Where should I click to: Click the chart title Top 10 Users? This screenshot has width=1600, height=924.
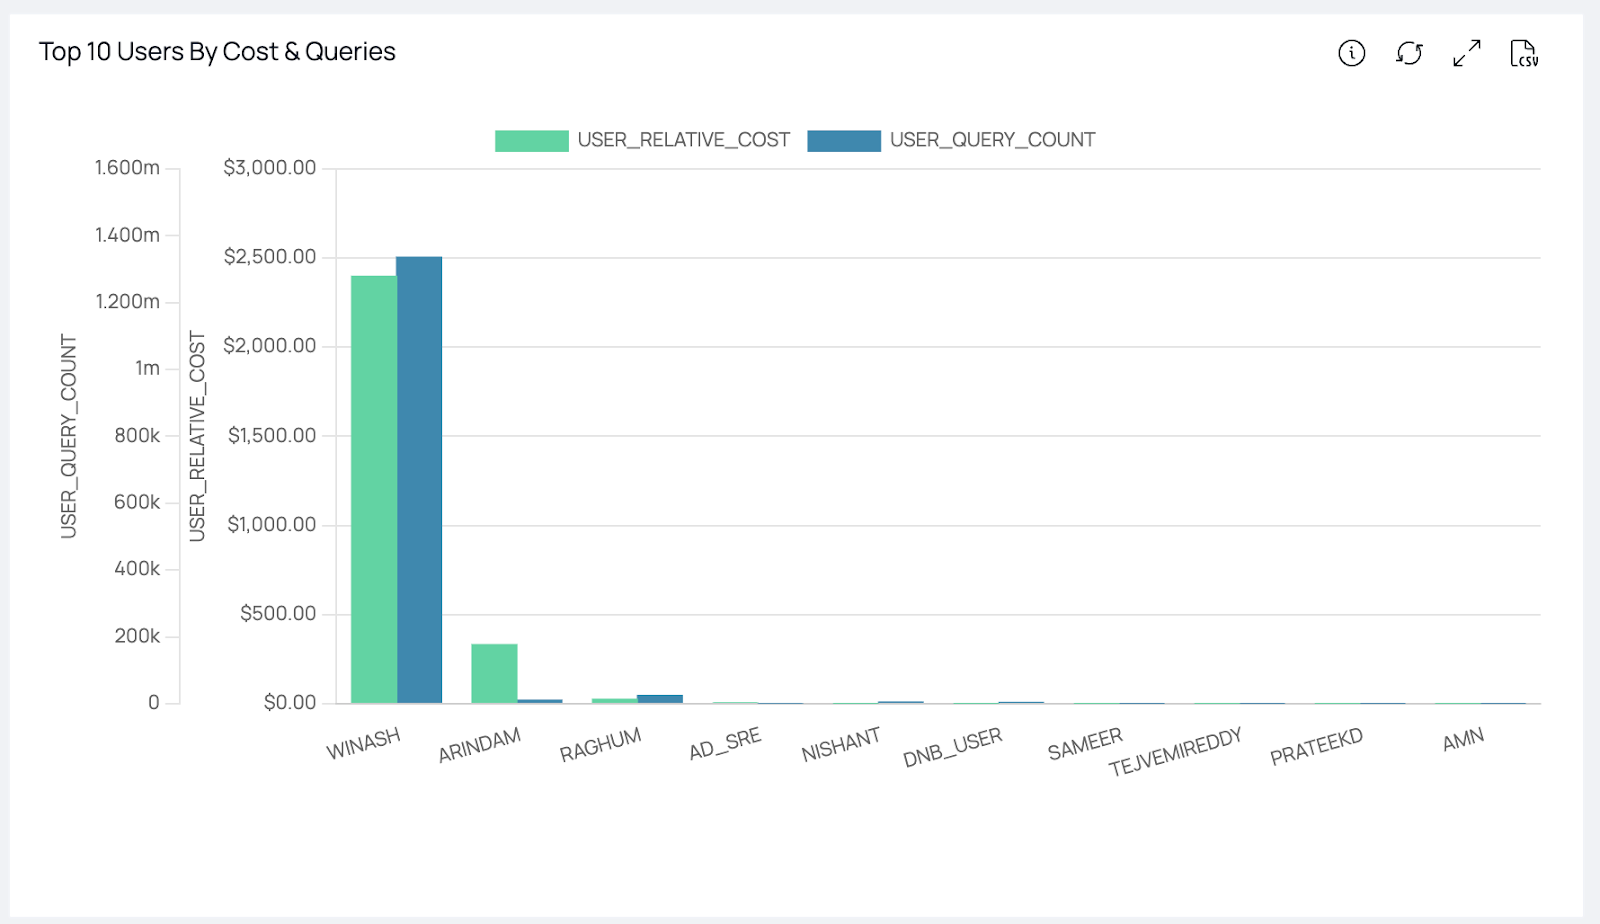(x=216, y=51)
